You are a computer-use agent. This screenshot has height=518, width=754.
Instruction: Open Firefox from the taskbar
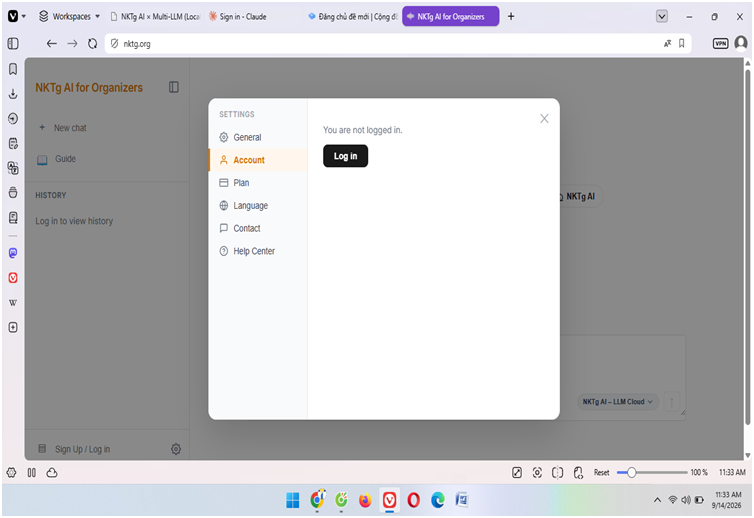(365, 500)
